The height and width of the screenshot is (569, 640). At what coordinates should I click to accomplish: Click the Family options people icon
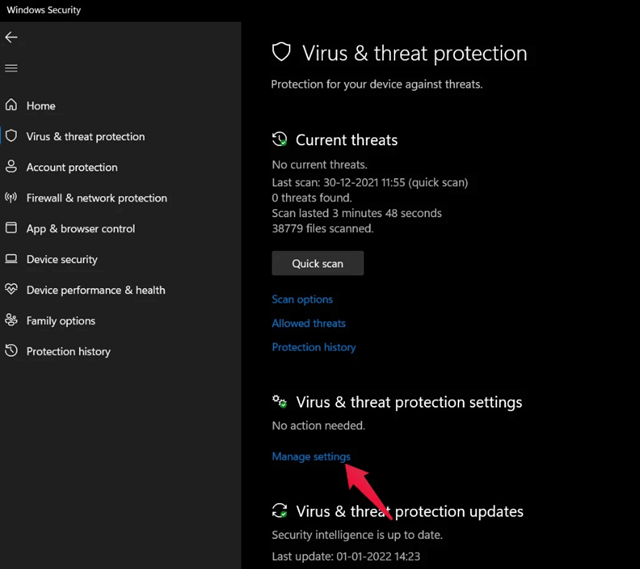(11, 321)
